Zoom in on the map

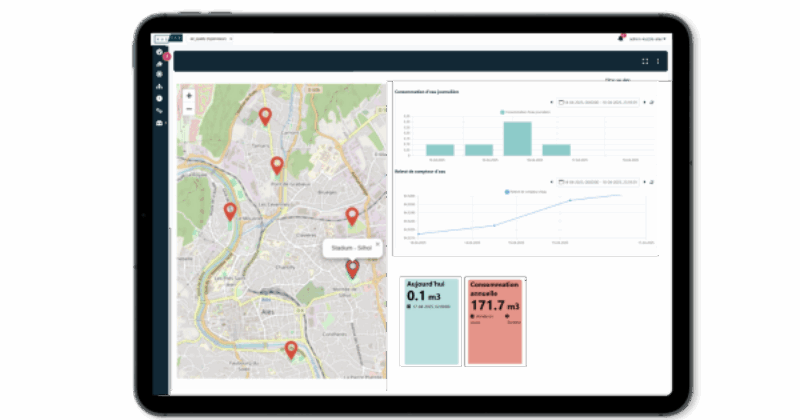tap(189, 95)
